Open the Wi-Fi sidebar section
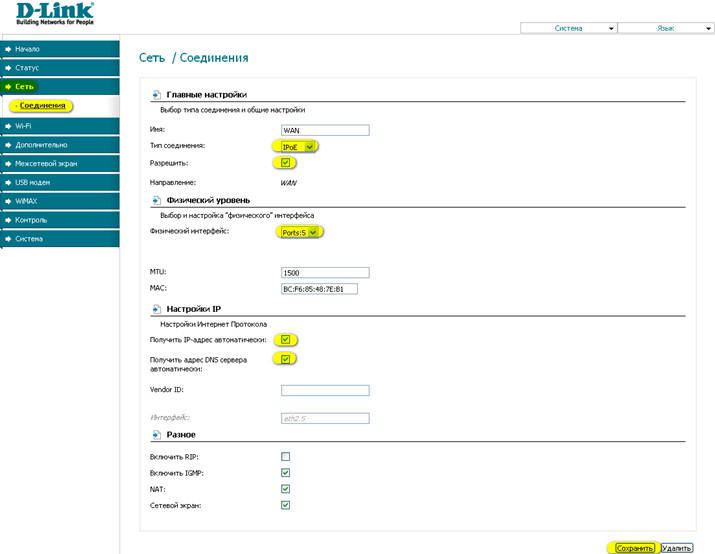The width and height of the screenshot is (715, 554). [59, 125]
